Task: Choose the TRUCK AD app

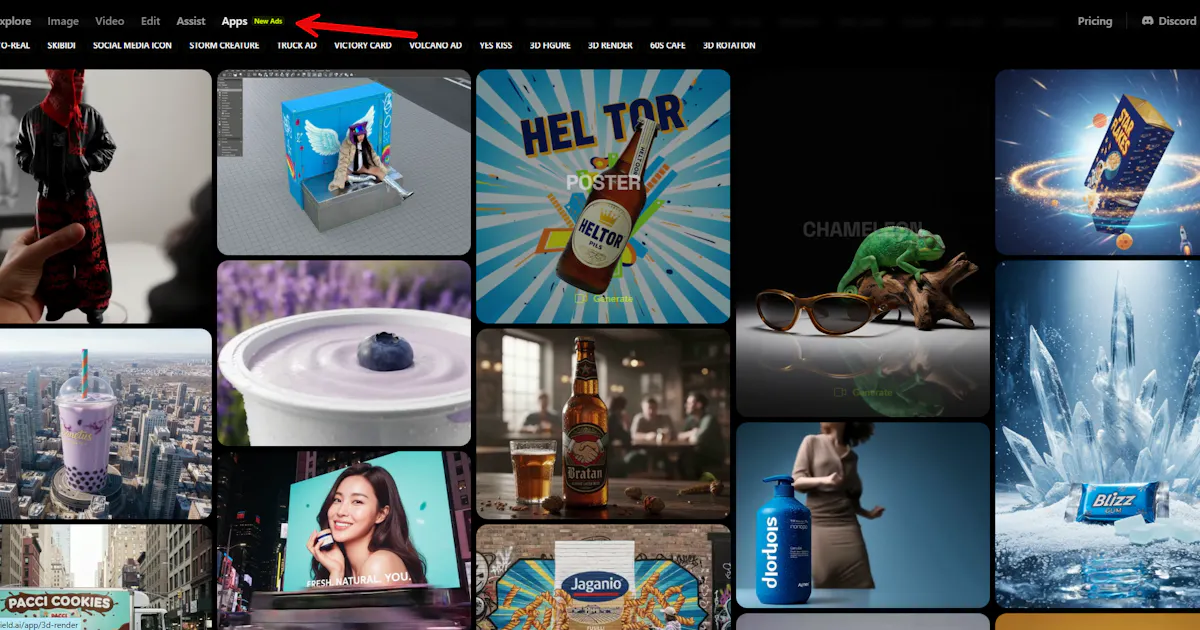Action: pos(297,45)
